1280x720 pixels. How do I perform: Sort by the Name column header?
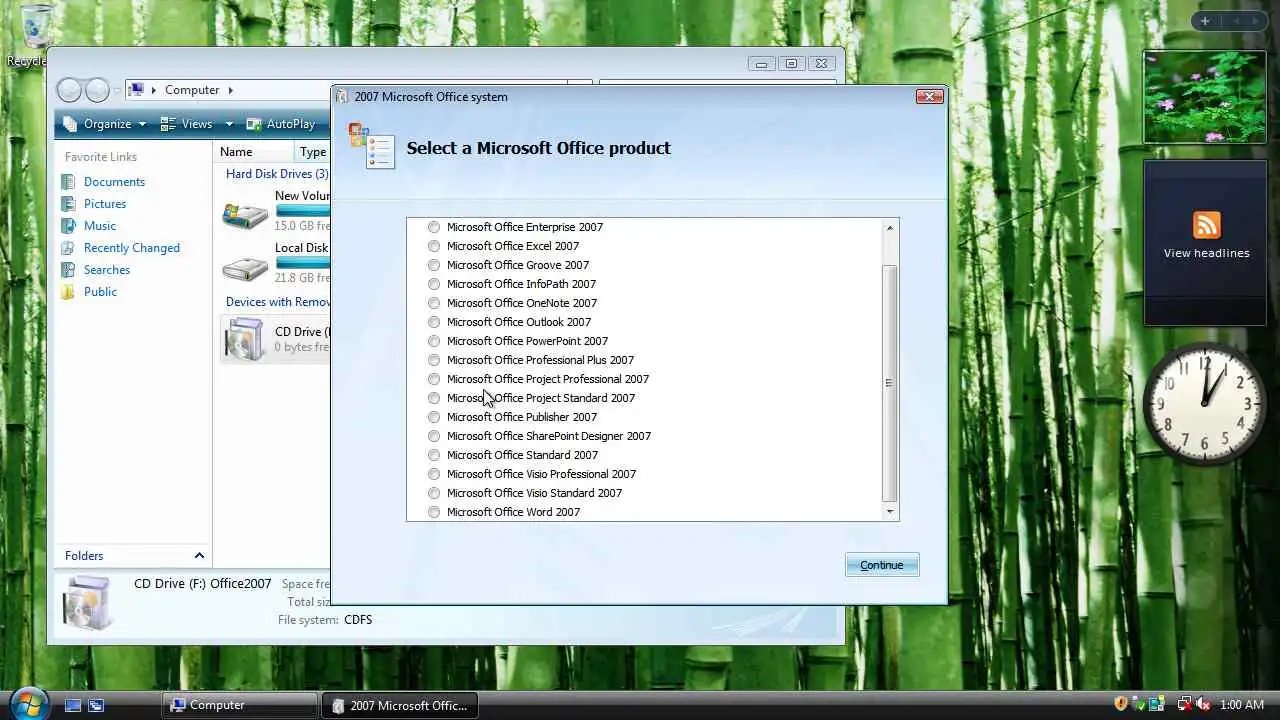point(254,152)
